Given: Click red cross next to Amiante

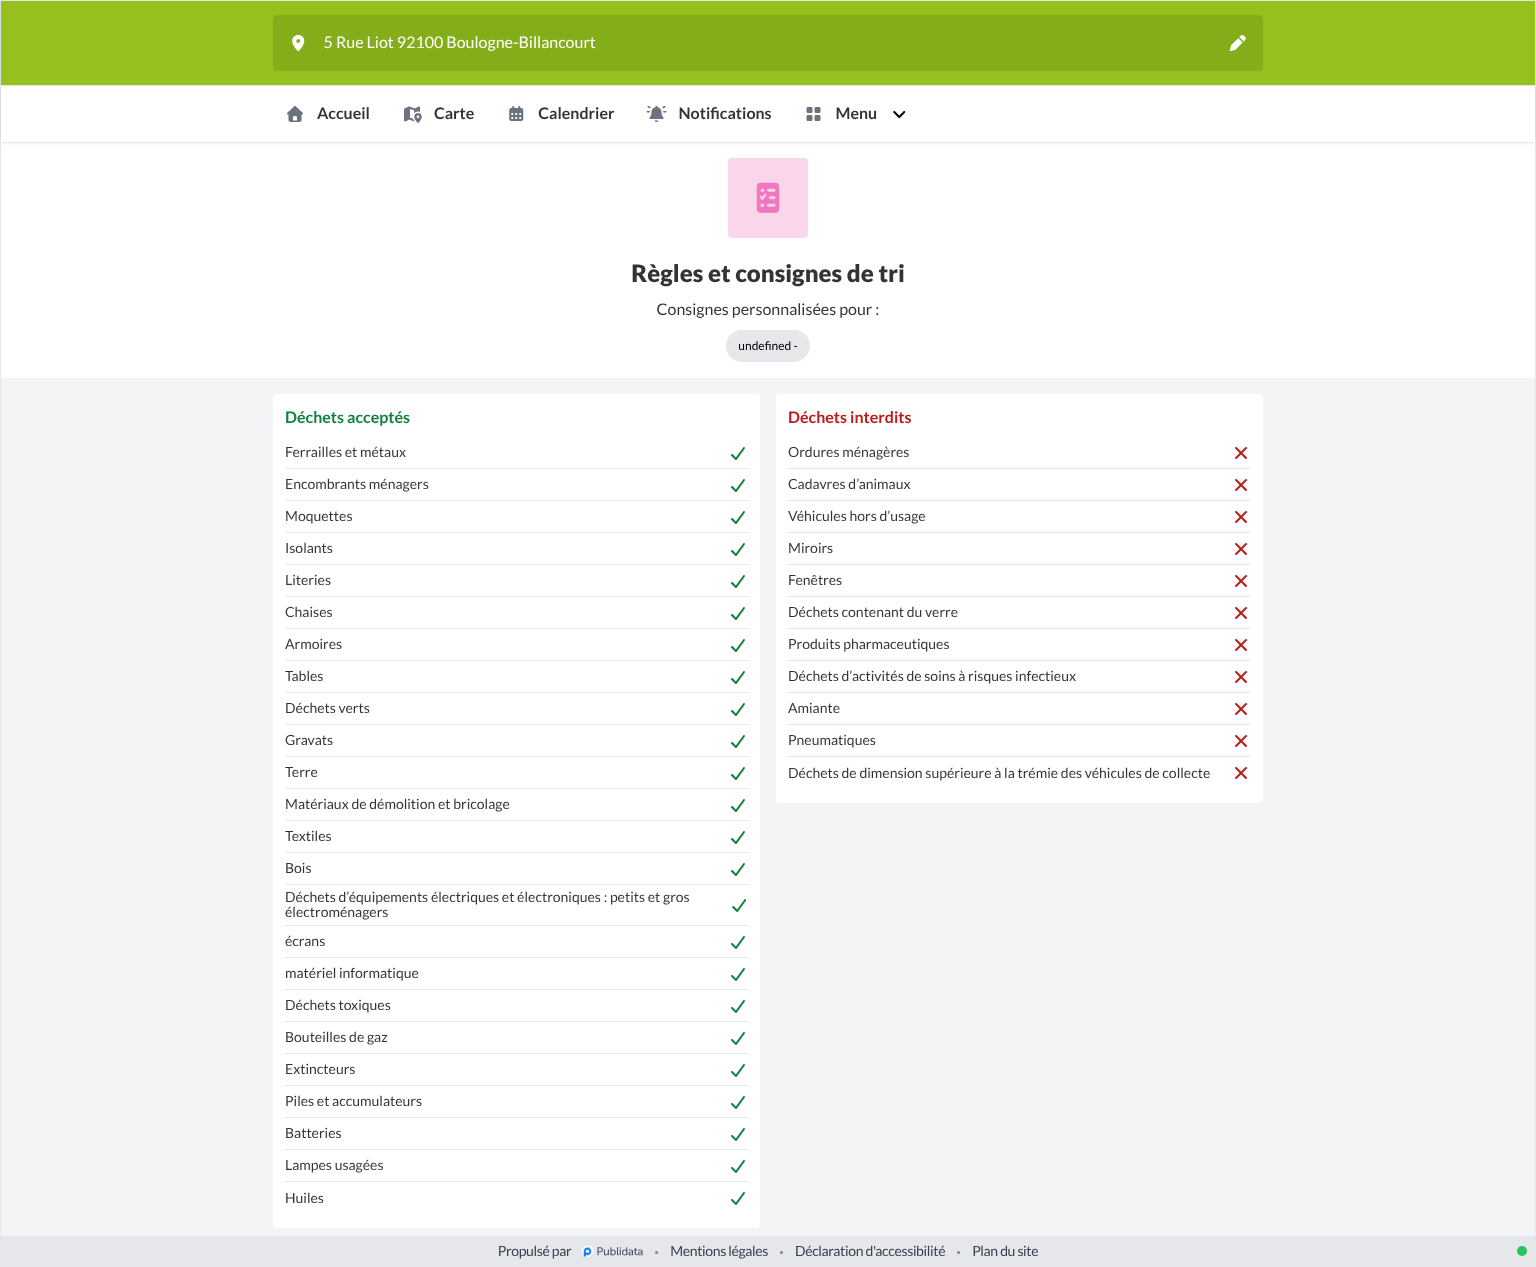Looking at the screenshot, I should click(1241, 709).
